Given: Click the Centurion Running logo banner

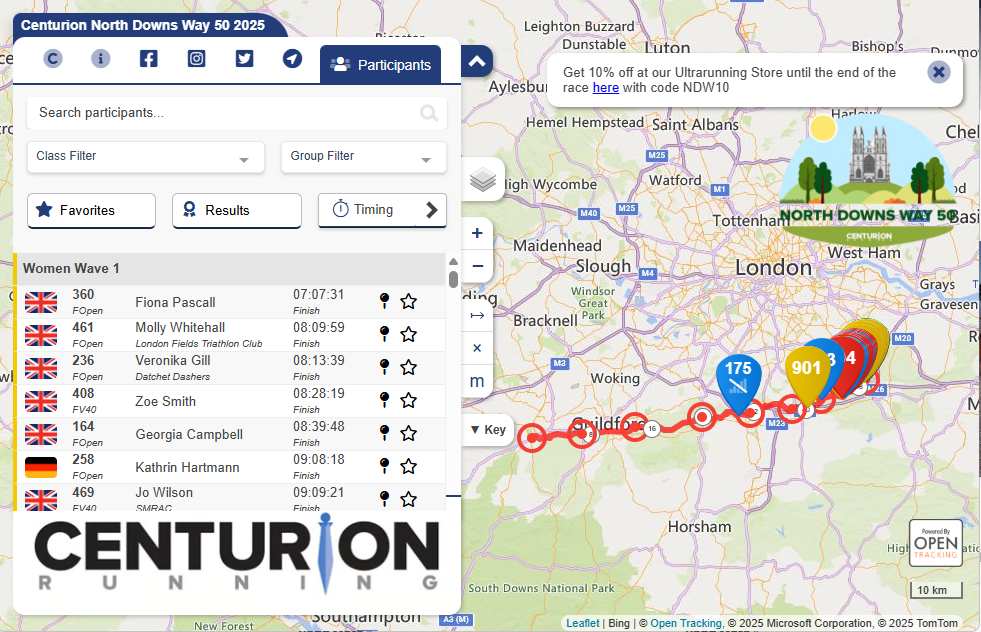Looking at the screenshot, I should pos(236,556).
